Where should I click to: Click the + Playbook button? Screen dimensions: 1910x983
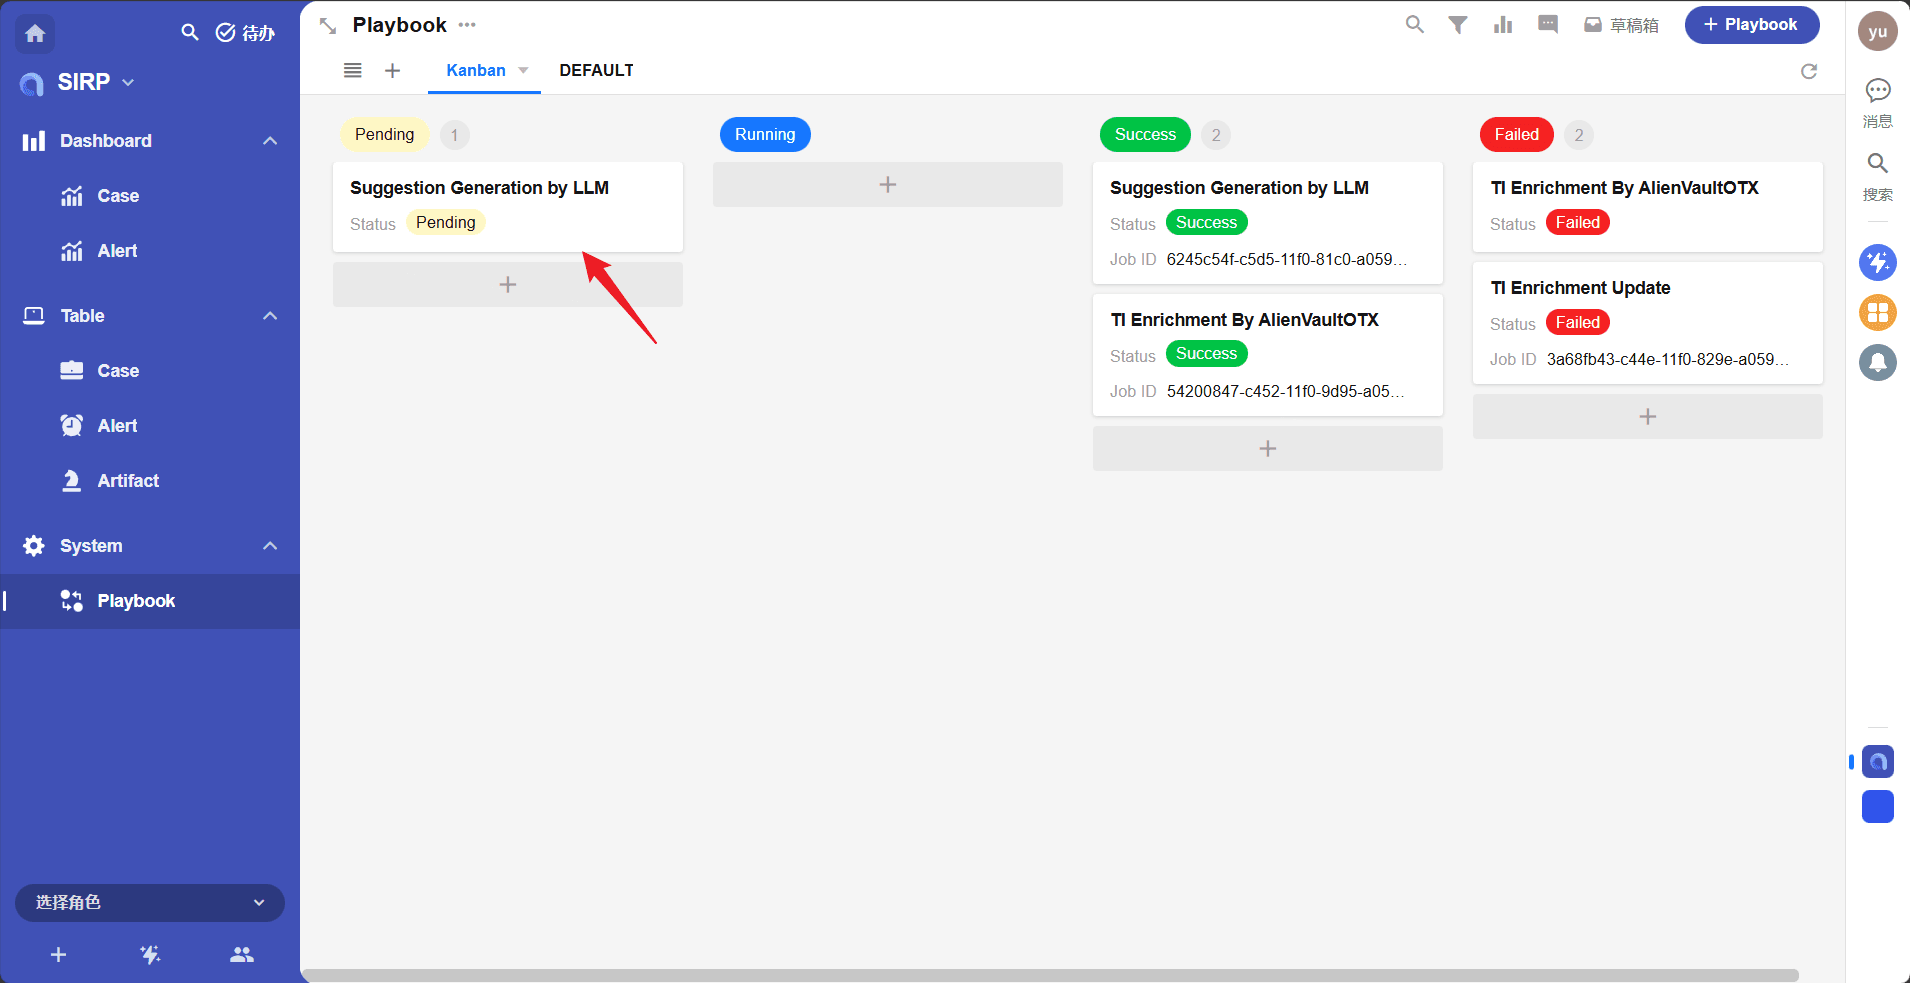click(x=1751, y=25)
